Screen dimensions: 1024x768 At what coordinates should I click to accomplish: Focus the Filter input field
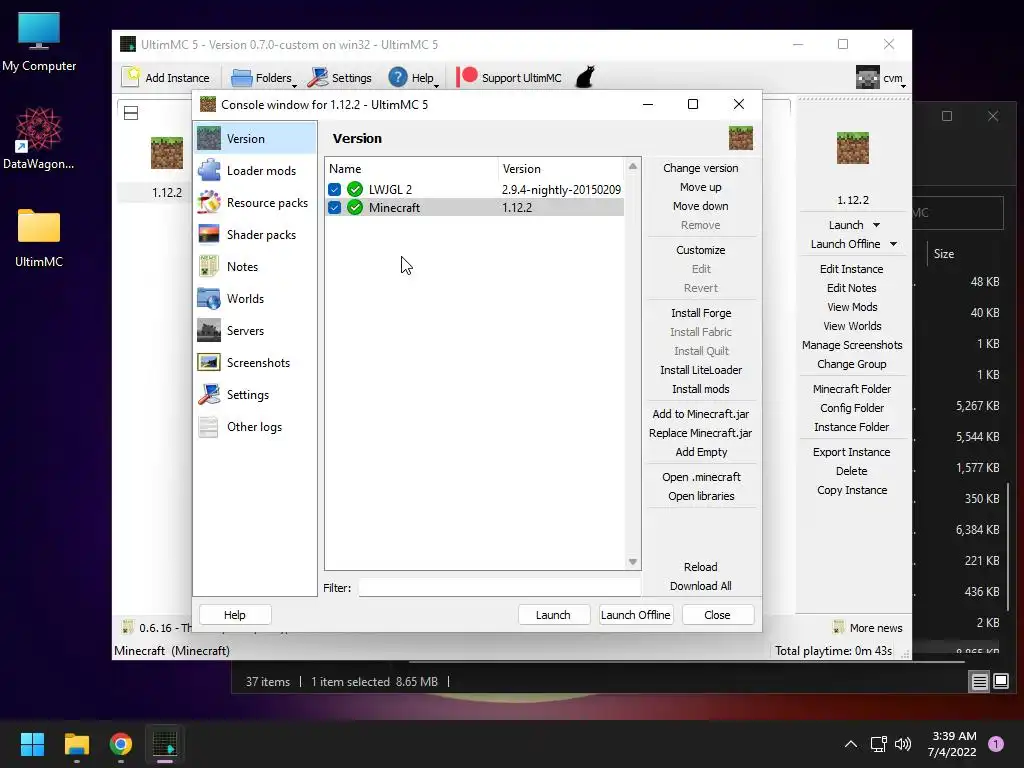pyautogui.click(x=499, y=587)
